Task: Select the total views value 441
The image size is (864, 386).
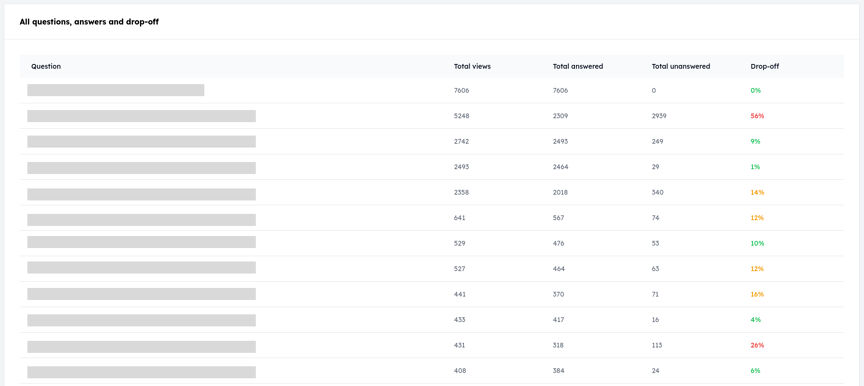Action: (x=459, y=295)
